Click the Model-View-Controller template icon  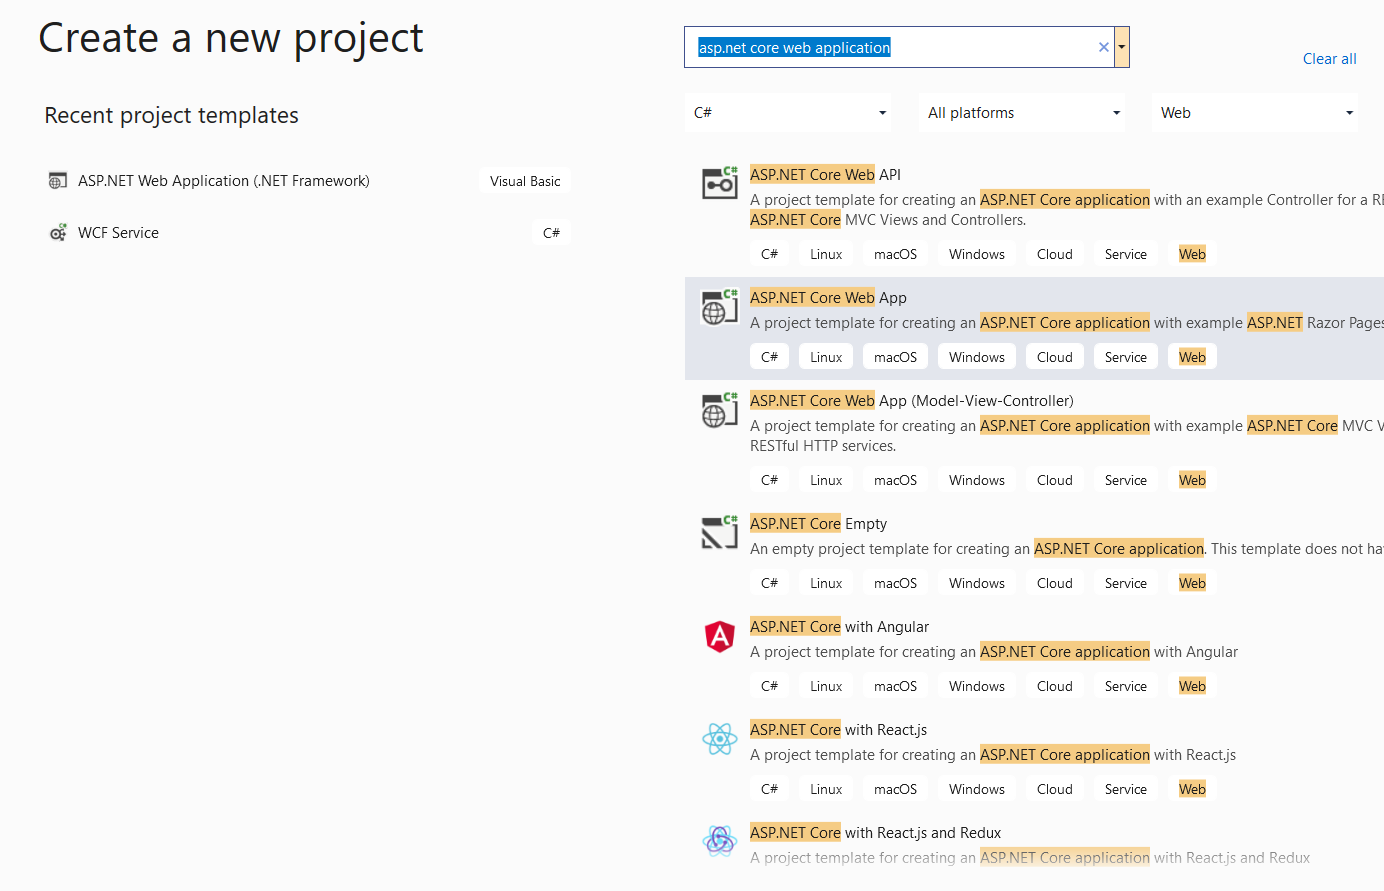[720, 410]
